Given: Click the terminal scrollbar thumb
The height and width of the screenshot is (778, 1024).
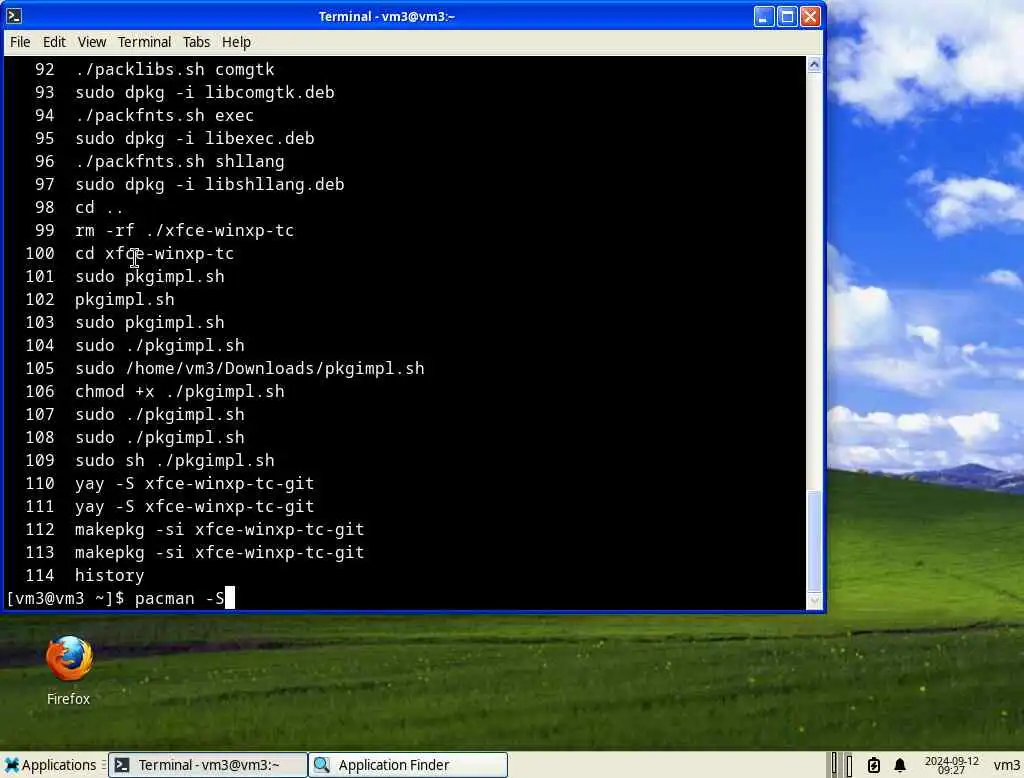Looking at the screenshot, I should tap(814, 542).
